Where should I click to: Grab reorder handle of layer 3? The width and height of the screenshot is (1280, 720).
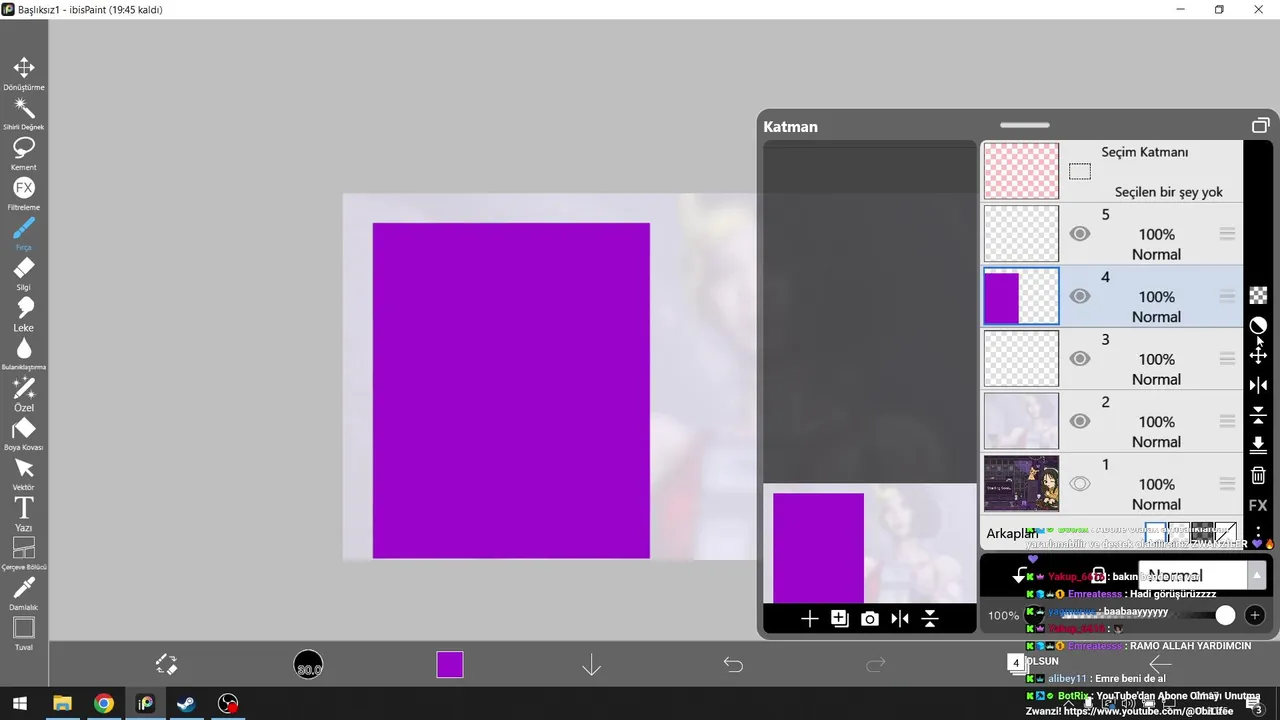coord(1227,359)
